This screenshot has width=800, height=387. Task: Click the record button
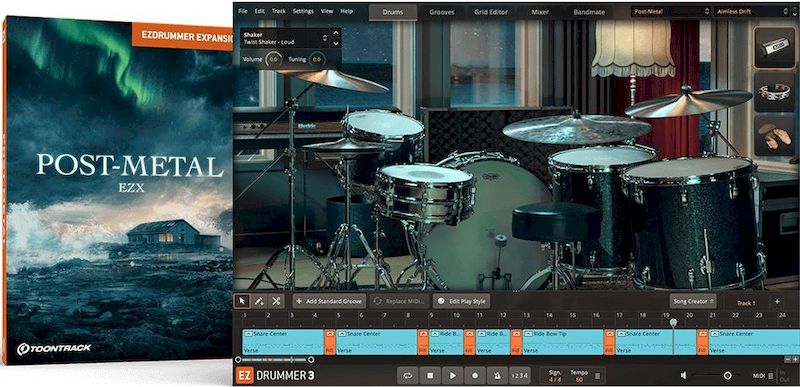474,375
